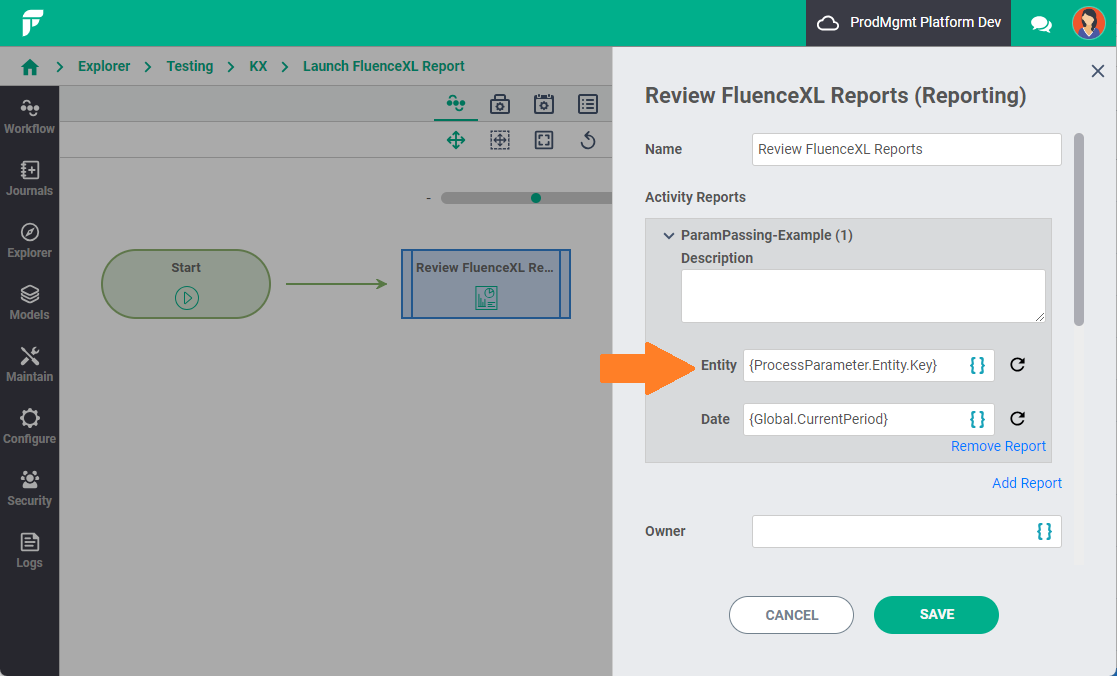This screenshot has width=1117, height=676.
Task: Open Configure in the sidebar
Action: 29,427
